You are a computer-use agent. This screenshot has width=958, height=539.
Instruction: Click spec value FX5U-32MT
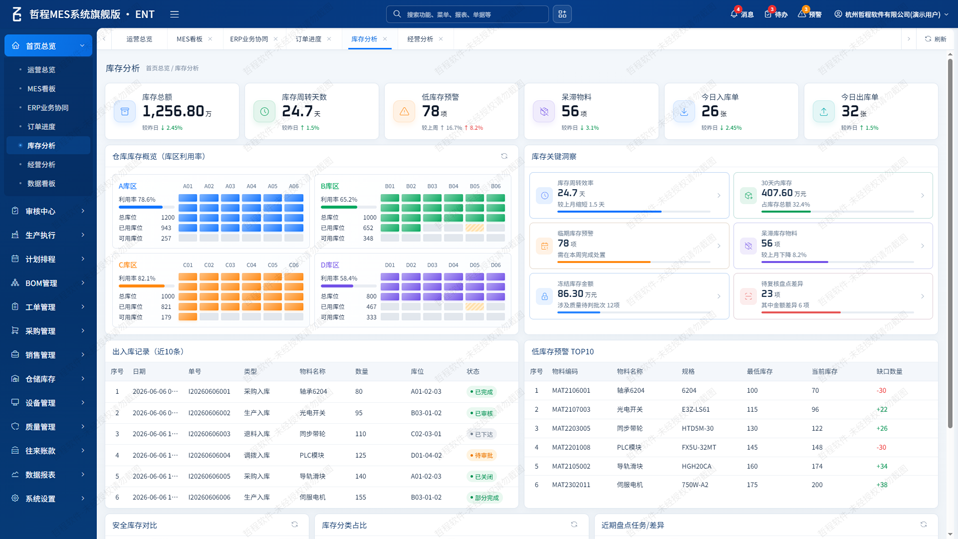click(x=699, y=447)
